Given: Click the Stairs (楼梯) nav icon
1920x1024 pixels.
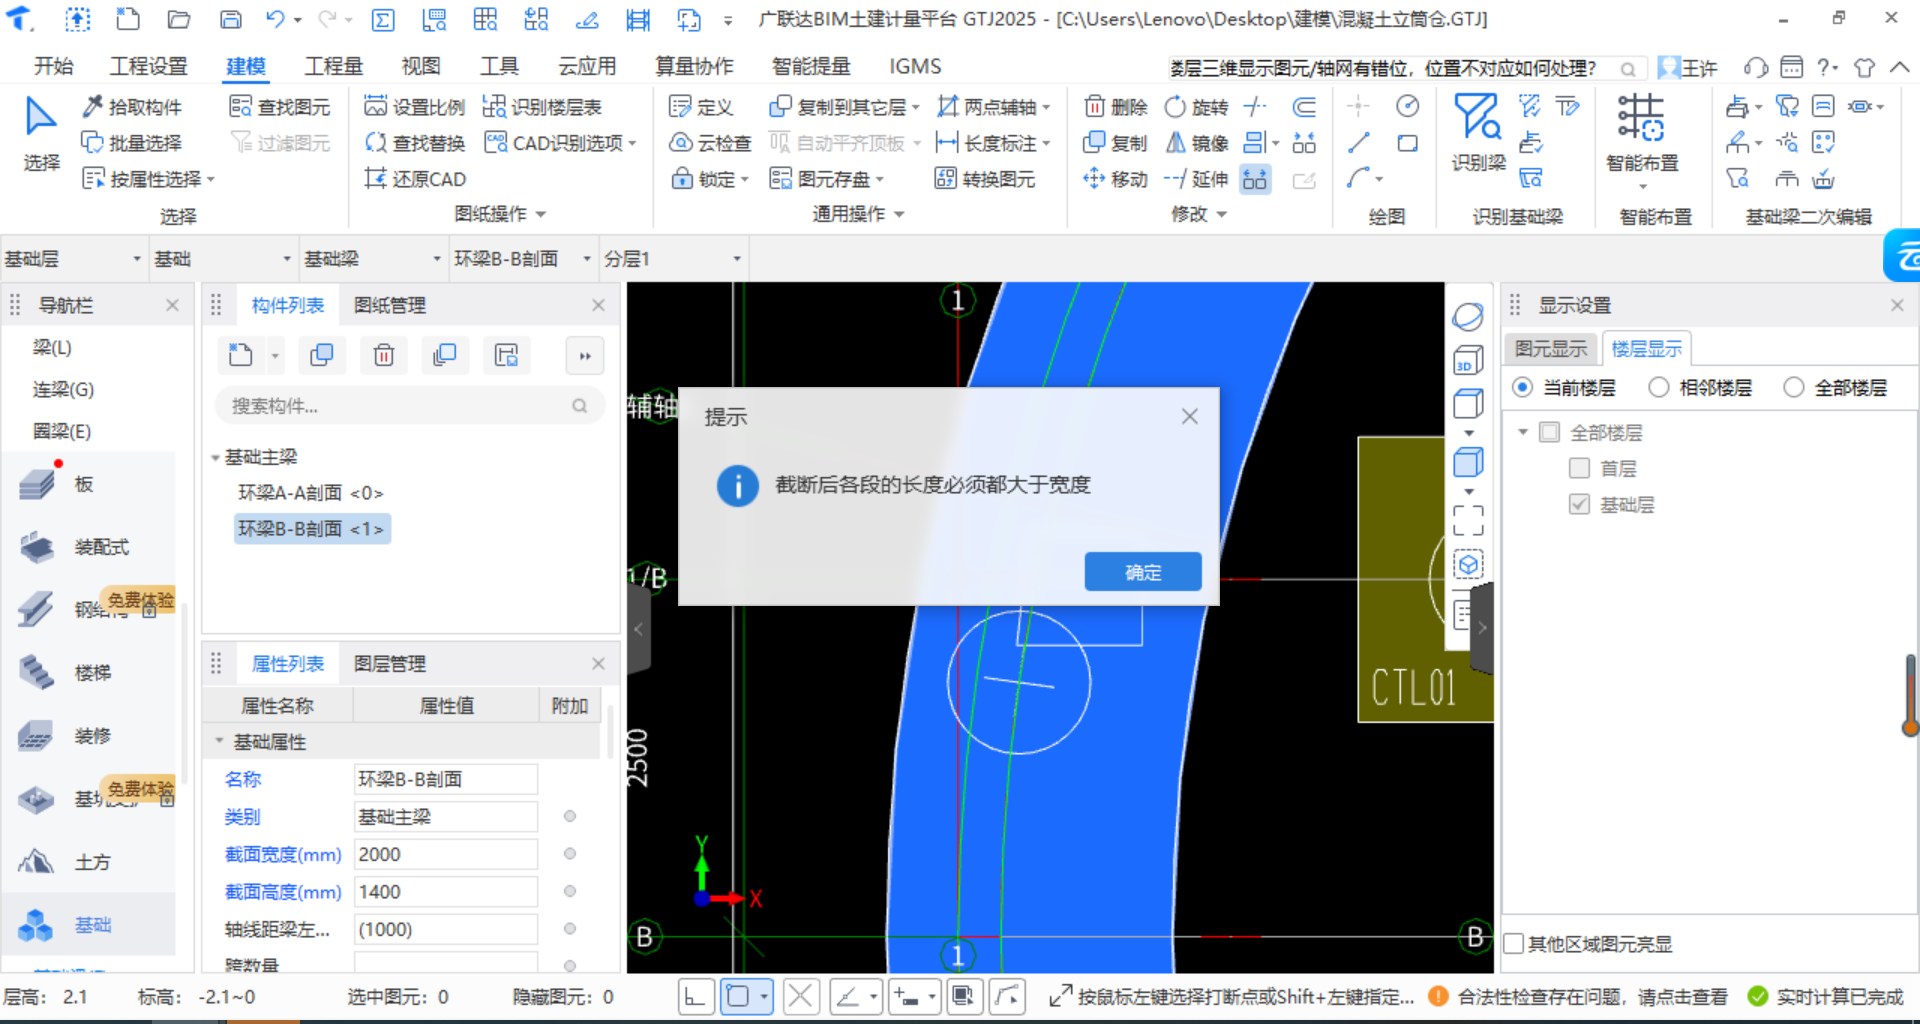Looking at the screenshot, I should [x=37, y=672].
